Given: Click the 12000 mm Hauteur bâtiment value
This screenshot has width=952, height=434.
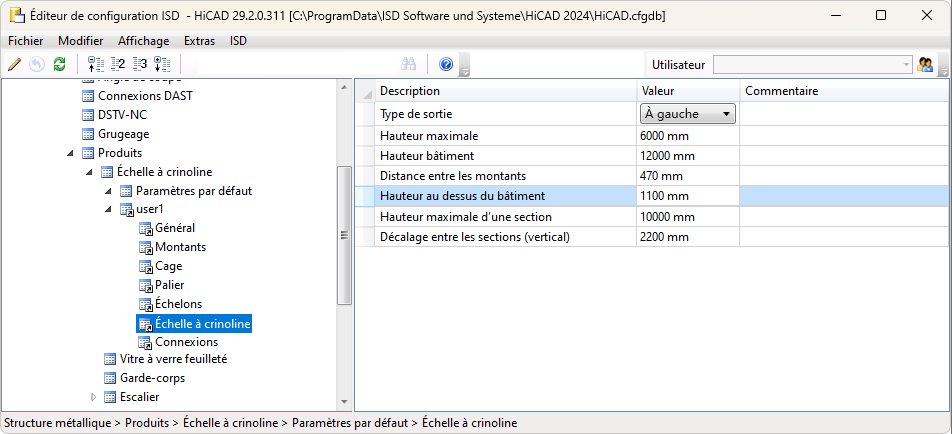Looking at the screenshot, I should click(x=688, y=156).
